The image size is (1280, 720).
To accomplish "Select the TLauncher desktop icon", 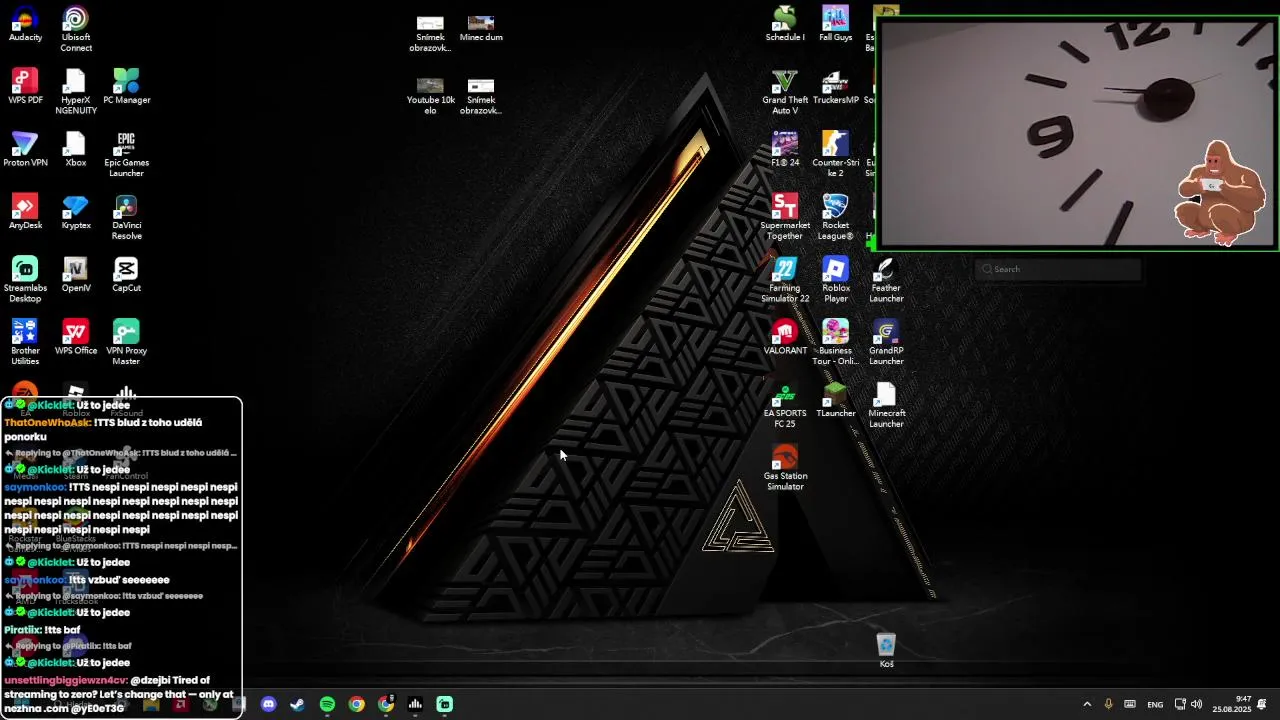I will (835, 401).
